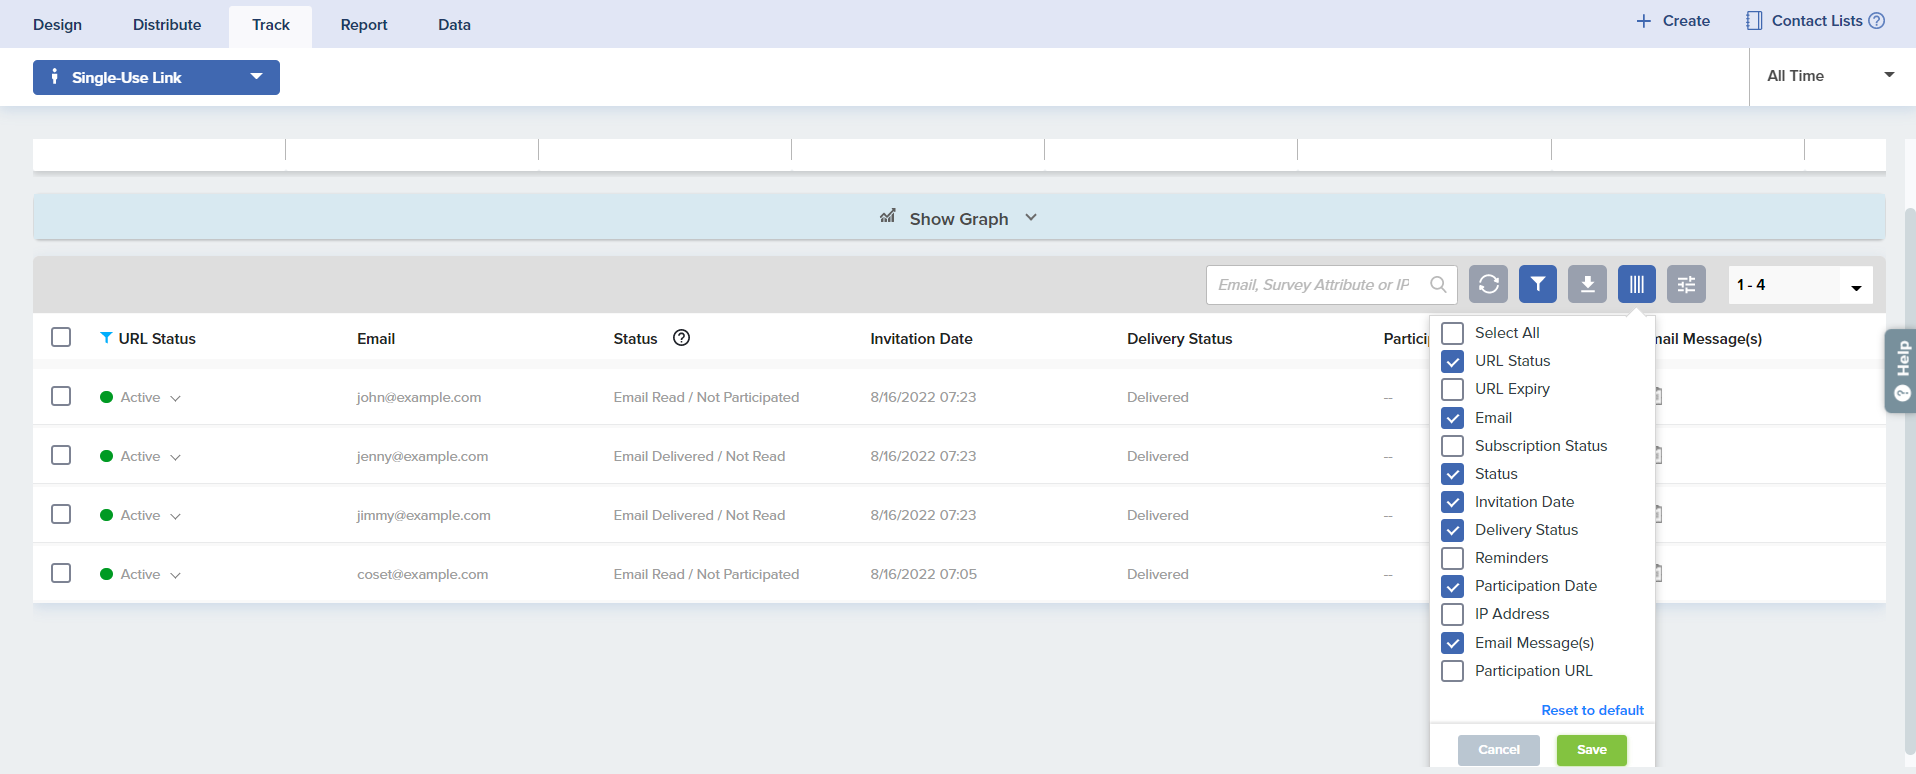This screenshot has height=774, width=1916.
Task: Open the filter funnel icon button
Action: point(1537,285)
